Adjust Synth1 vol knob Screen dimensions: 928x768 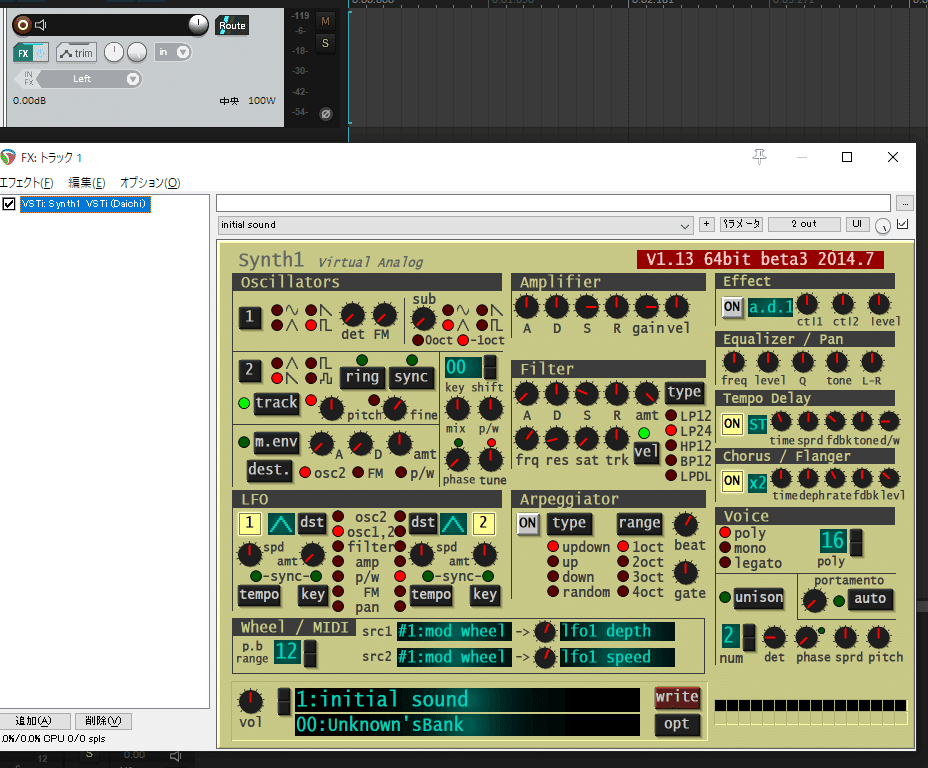coord(250,702)
